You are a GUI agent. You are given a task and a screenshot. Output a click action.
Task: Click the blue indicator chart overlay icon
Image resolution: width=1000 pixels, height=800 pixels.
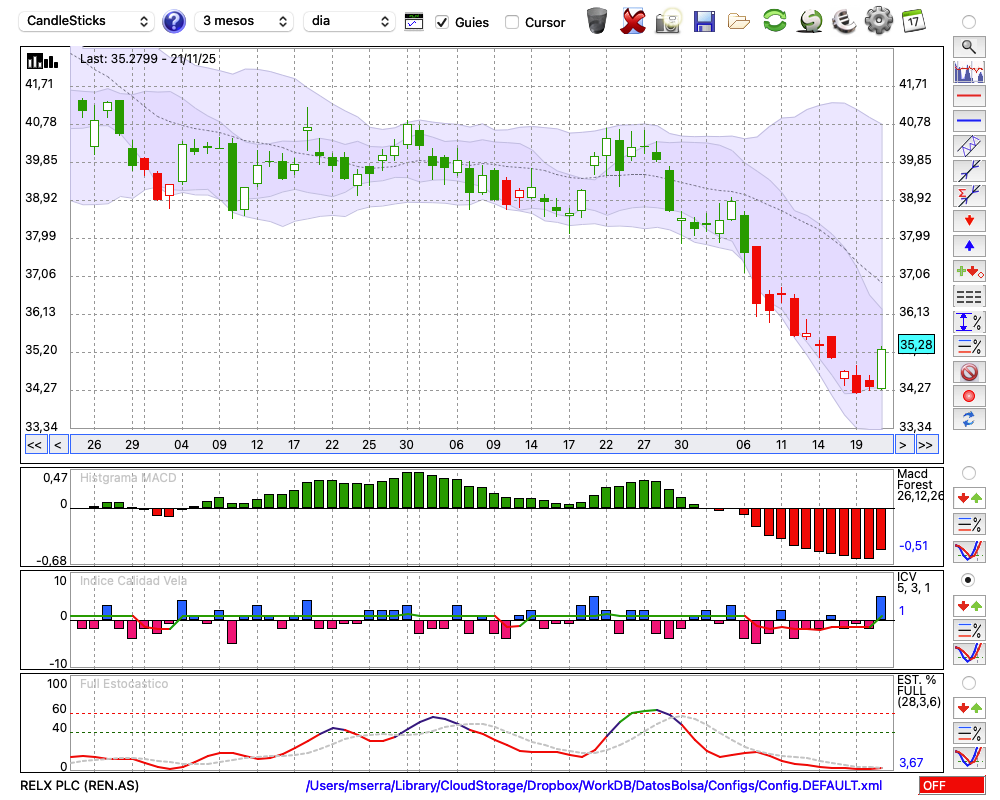pos(969,71)
